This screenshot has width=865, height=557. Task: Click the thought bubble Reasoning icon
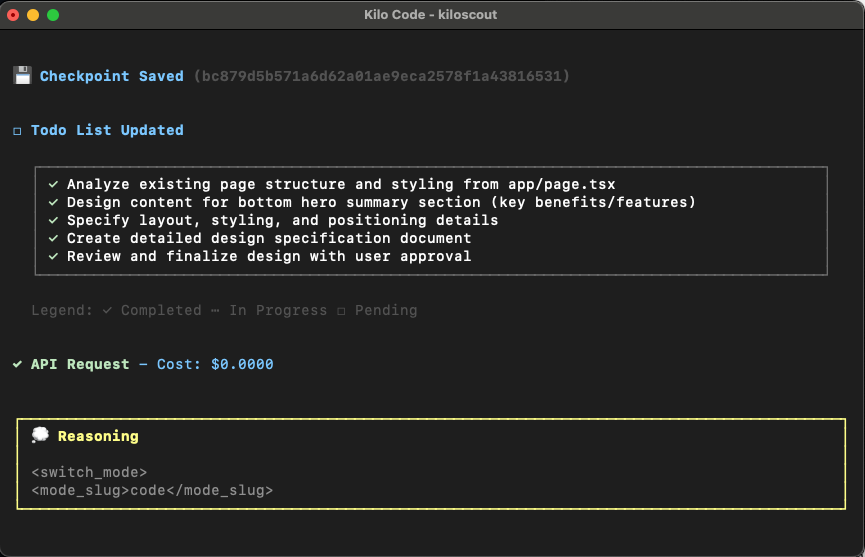pyautogui.click(x=40, y=435)
